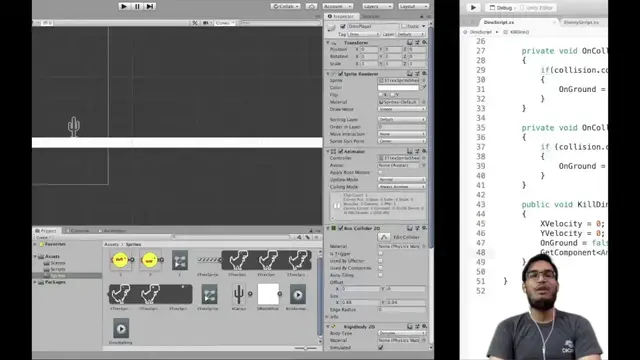The width and height of the screenshot is (640, 360).
Task: Select the Cactus sprite asset
Action: [x=239, y=295]
